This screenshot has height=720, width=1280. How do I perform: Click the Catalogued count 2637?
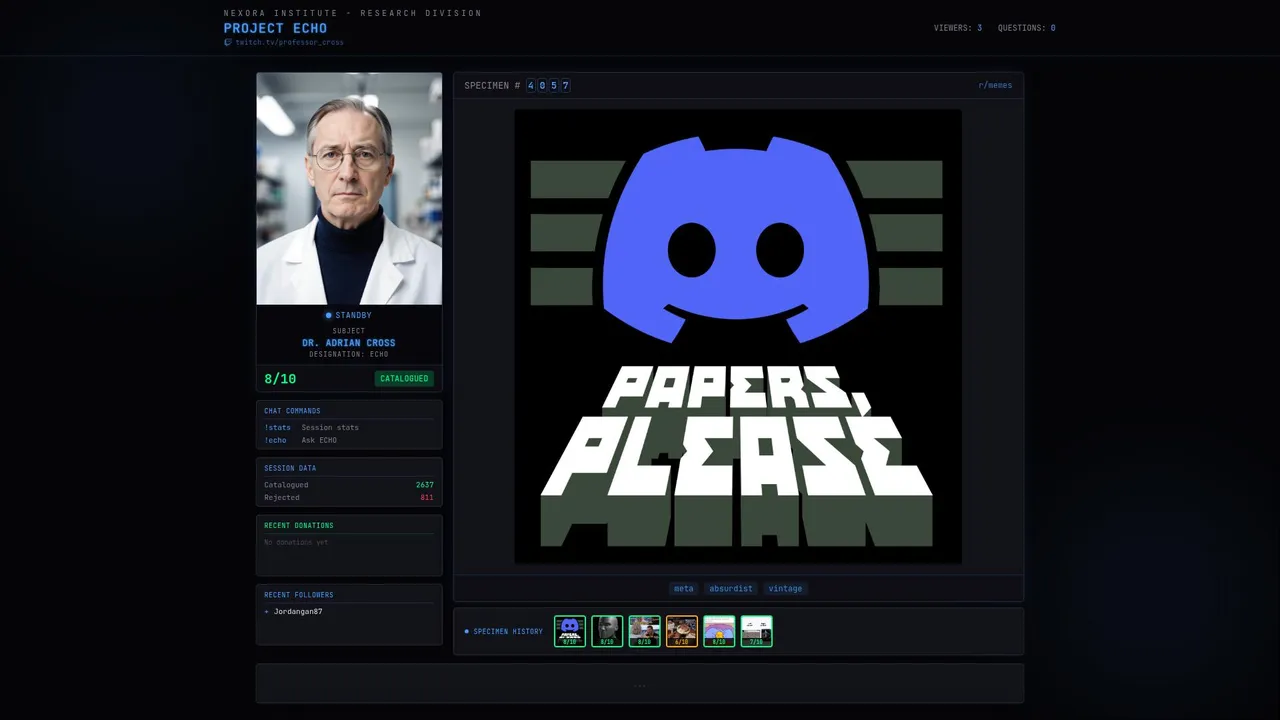tap(425, 485)
